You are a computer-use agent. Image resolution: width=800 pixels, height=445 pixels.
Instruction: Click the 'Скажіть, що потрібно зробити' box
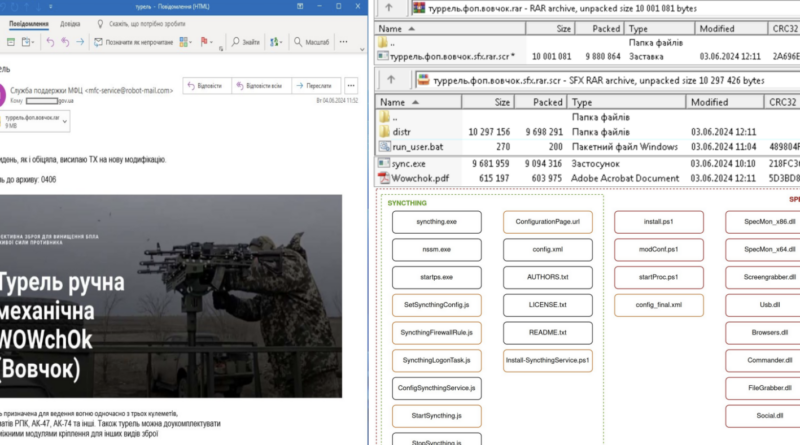tap(147, 24)
